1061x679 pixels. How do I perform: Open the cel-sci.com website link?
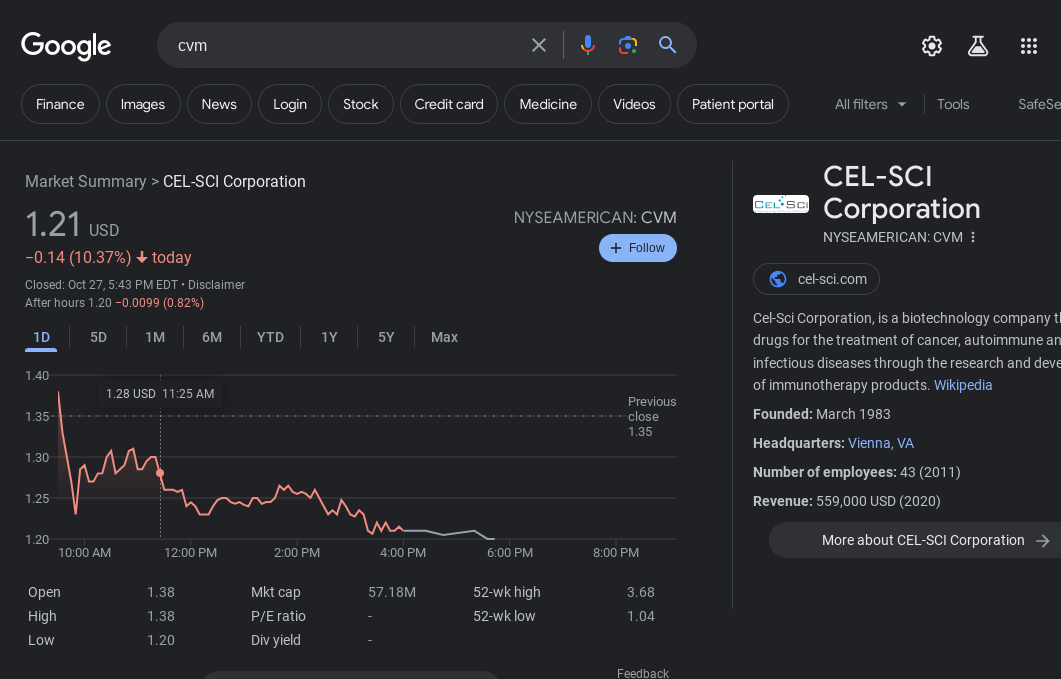click(x=816, y=279)
